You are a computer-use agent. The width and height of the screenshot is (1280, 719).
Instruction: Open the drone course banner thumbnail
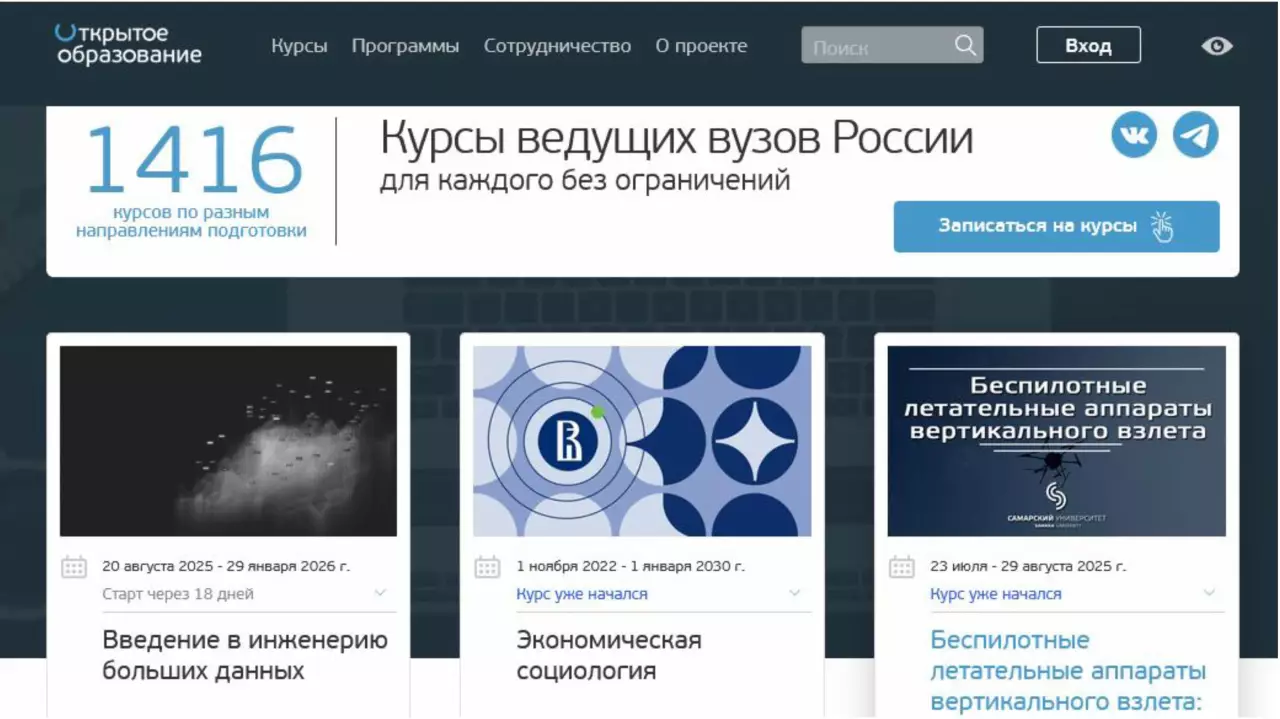click(1056, 441)
